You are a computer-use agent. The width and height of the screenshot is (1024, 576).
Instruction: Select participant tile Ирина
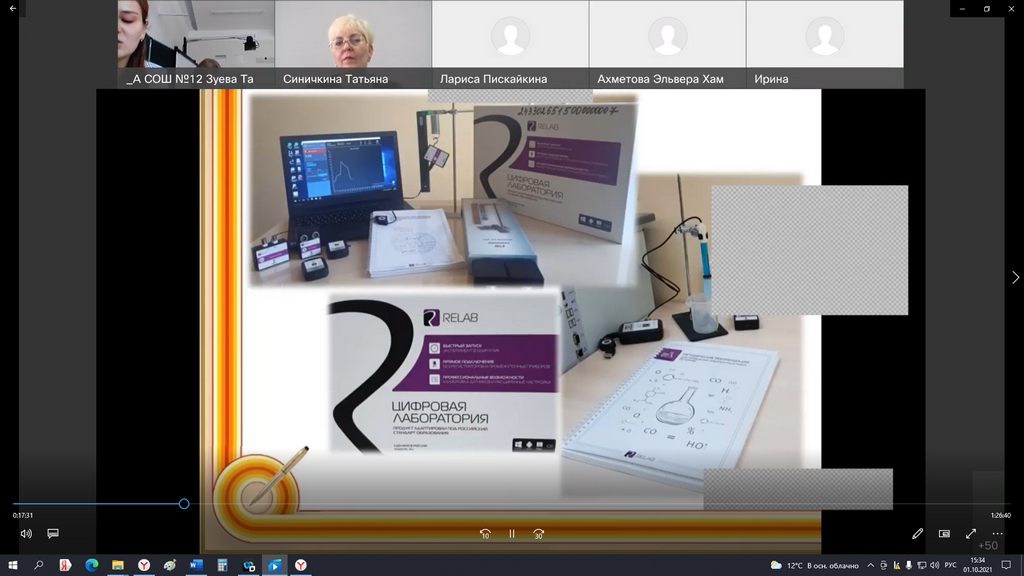click(825, 44)
